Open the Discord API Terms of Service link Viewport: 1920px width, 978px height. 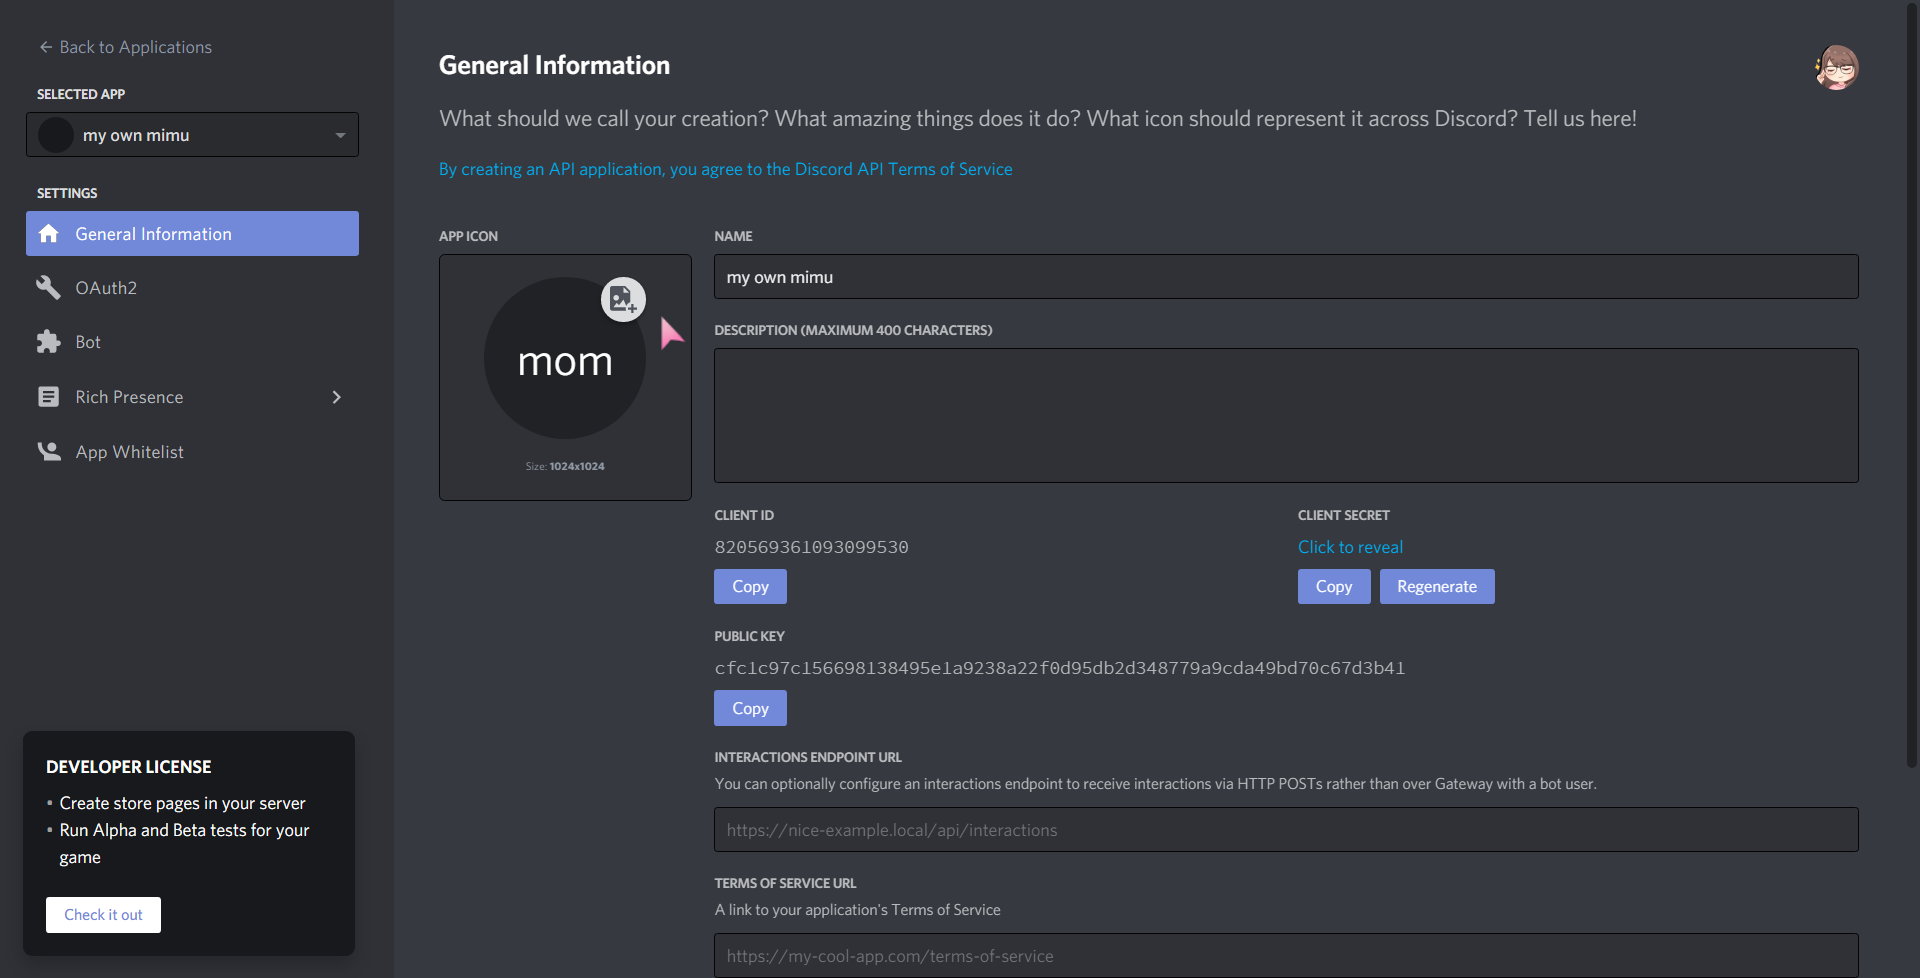725,169
